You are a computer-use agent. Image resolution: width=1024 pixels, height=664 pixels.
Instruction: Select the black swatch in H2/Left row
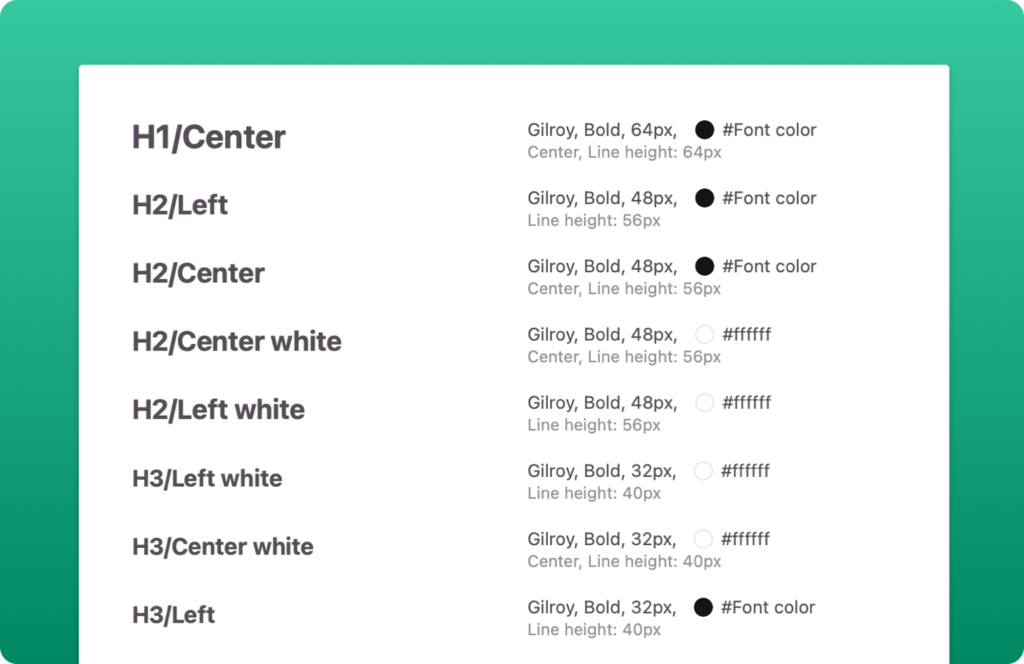click(704, 198)
